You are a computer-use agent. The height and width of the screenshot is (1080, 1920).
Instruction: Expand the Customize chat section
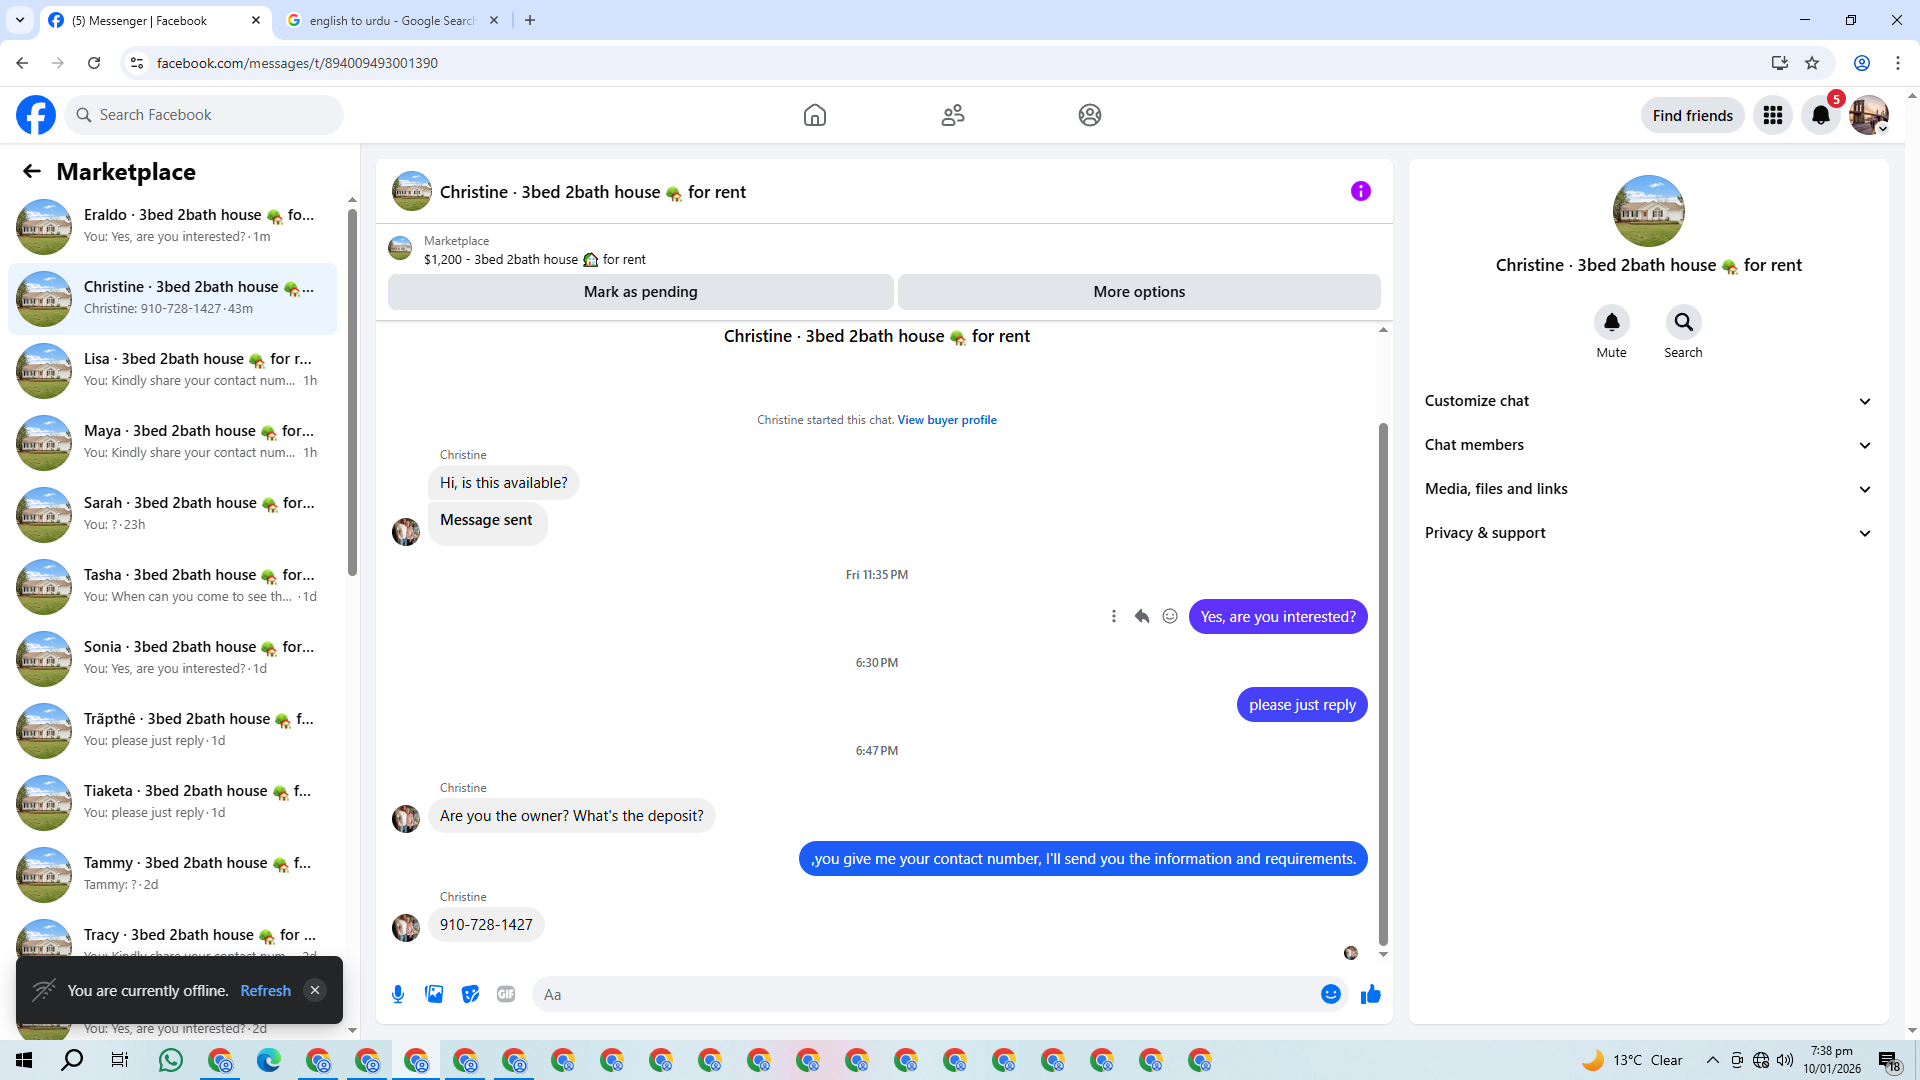(1647, 401)
